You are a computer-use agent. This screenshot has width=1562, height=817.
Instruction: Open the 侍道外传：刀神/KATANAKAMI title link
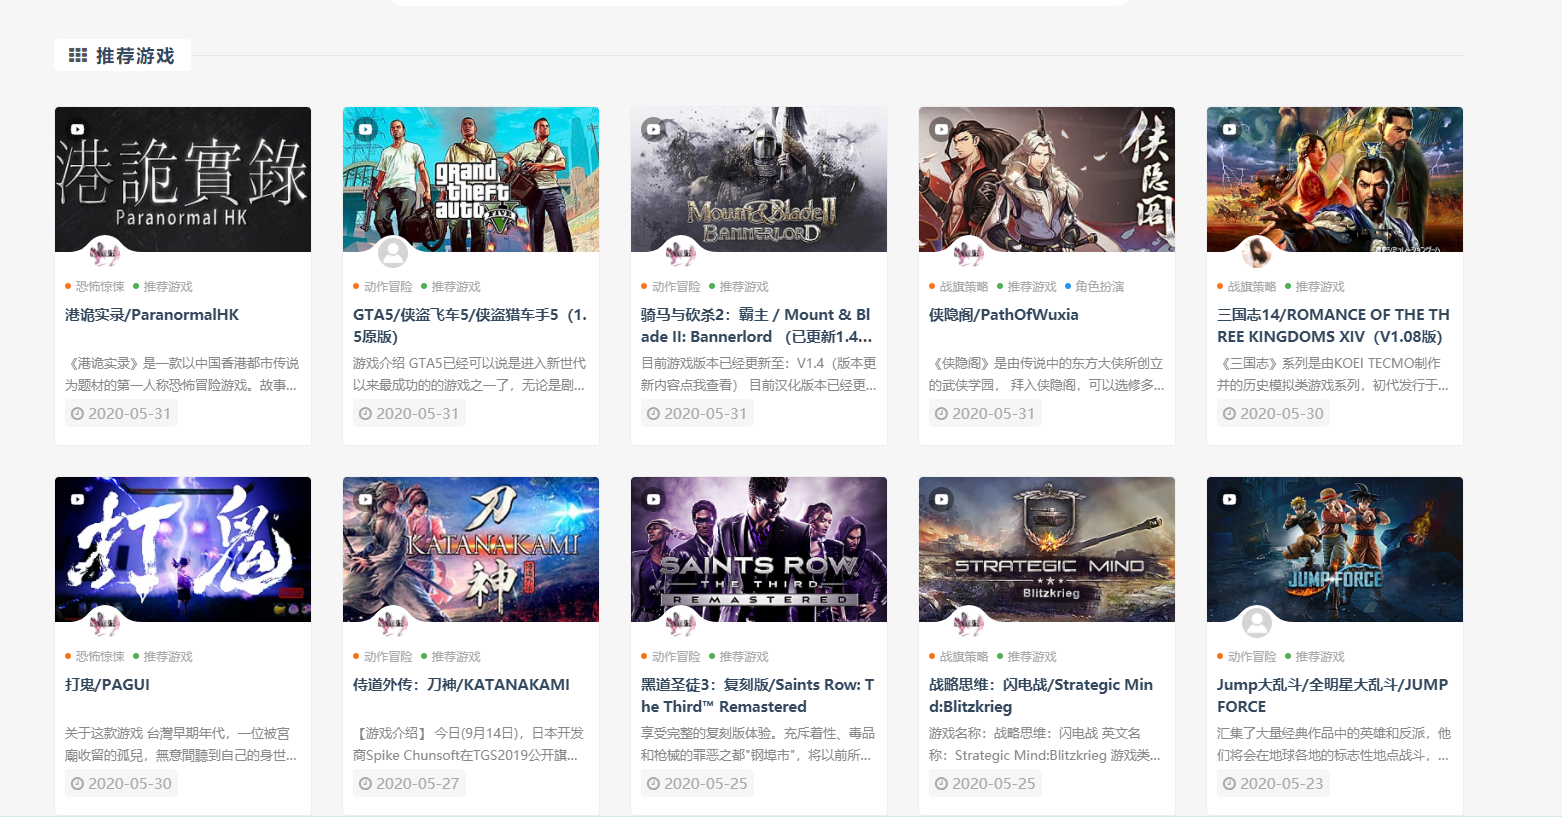(x=461, y=685)
